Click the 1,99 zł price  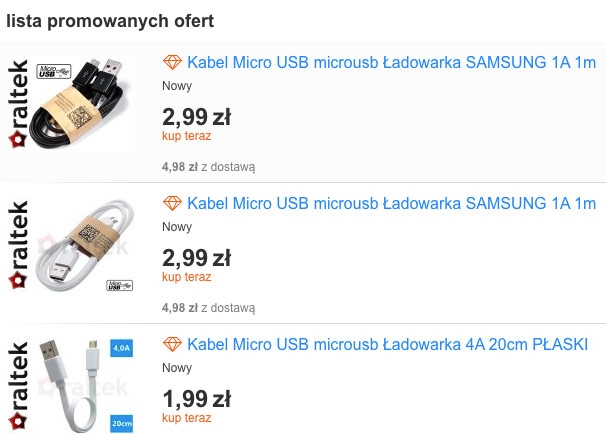click(x=196, y=399)
